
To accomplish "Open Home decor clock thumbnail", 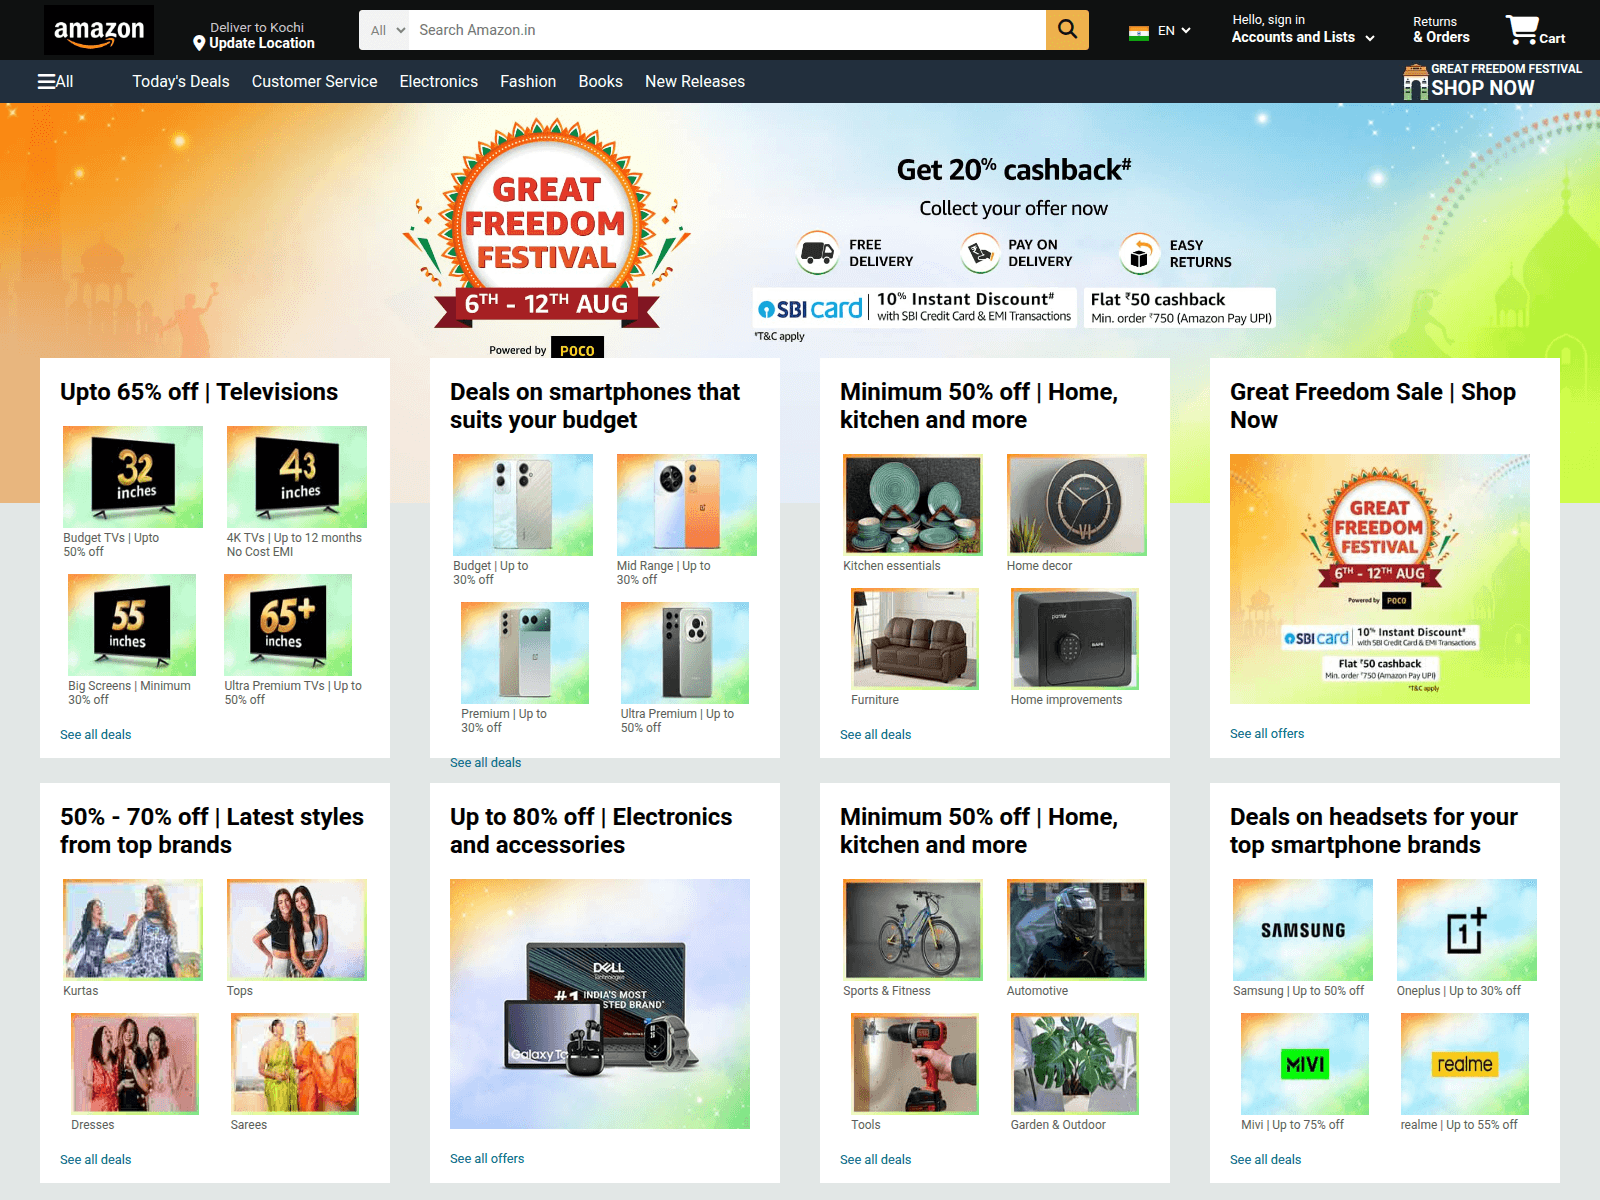I will pyautogui.click(x=1077, y=505).
